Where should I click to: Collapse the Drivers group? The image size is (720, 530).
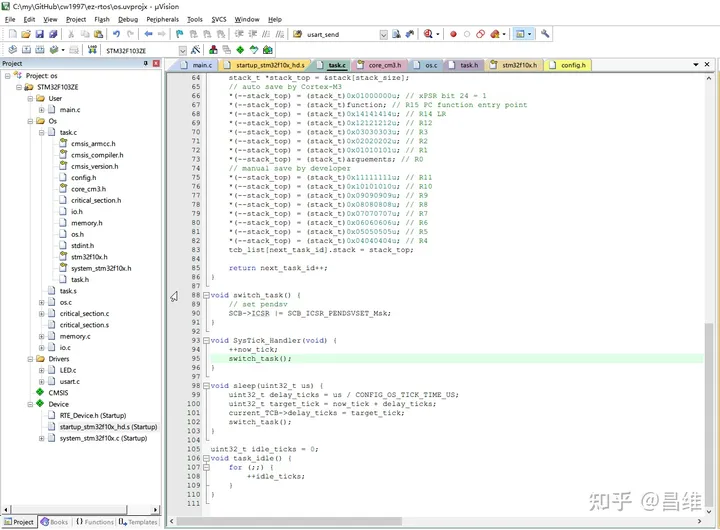pos(30,359)
